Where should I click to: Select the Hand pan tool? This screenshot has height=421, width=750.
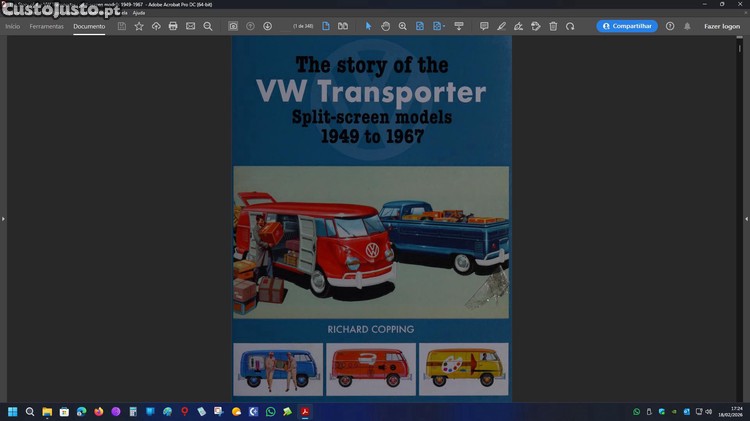385,26
